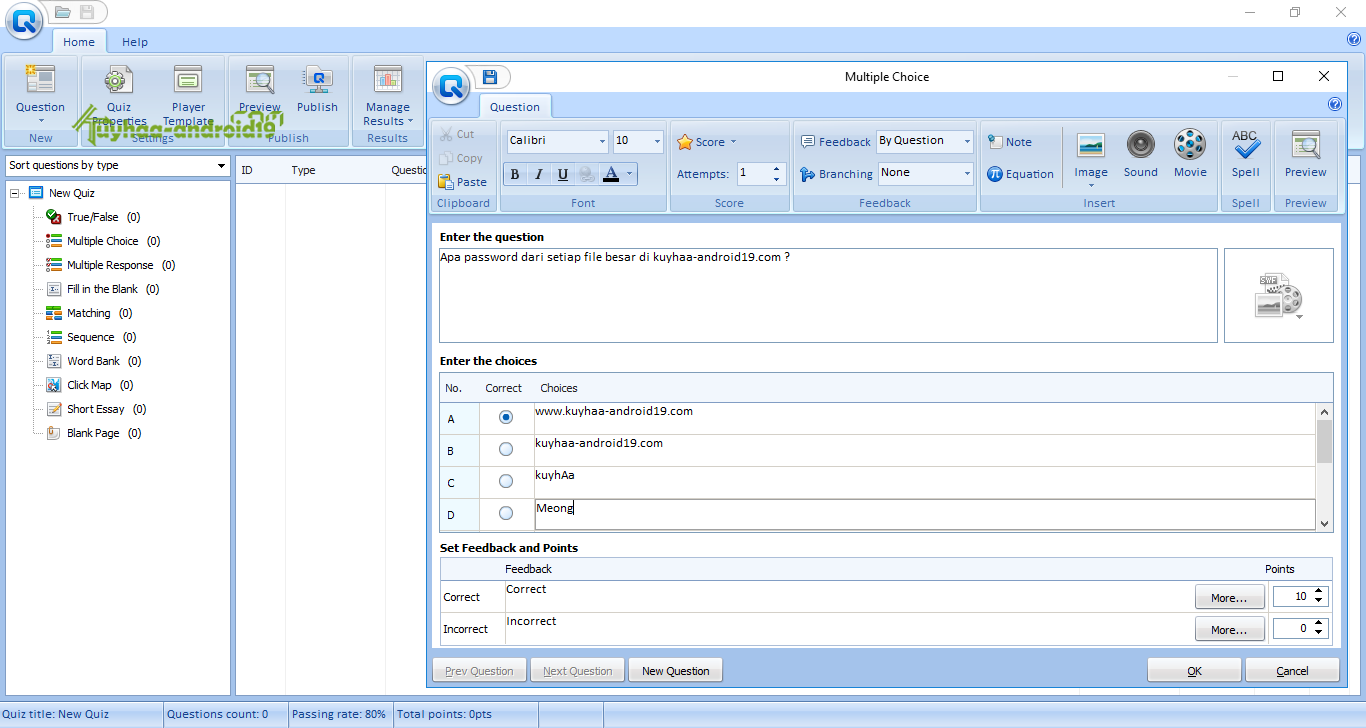
Task: Click the Question button in main ribbon
Action: (x=40, y=92)
